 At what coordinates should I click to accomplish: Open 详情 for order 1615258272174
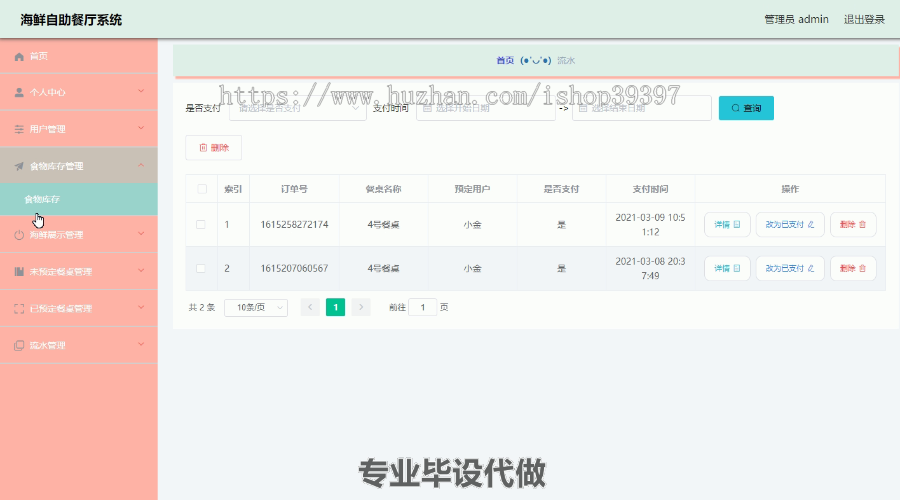click(x=727, y=224)
